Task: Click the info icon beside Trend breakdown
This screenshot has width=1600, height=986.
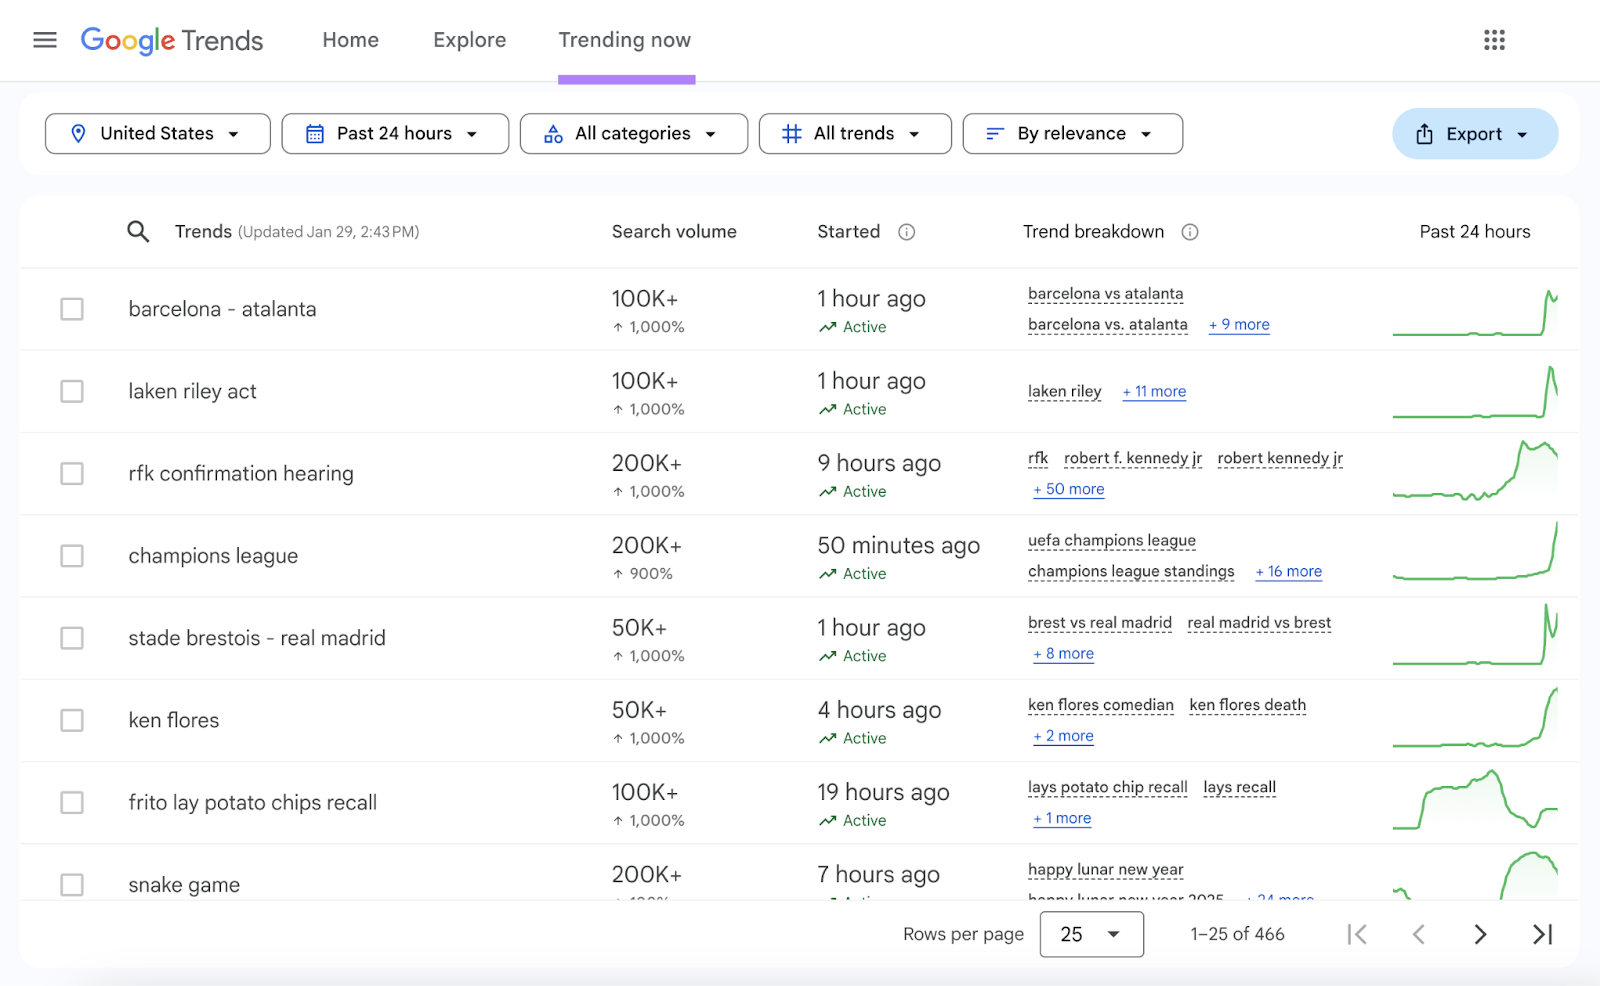Action: (1190, 231)
